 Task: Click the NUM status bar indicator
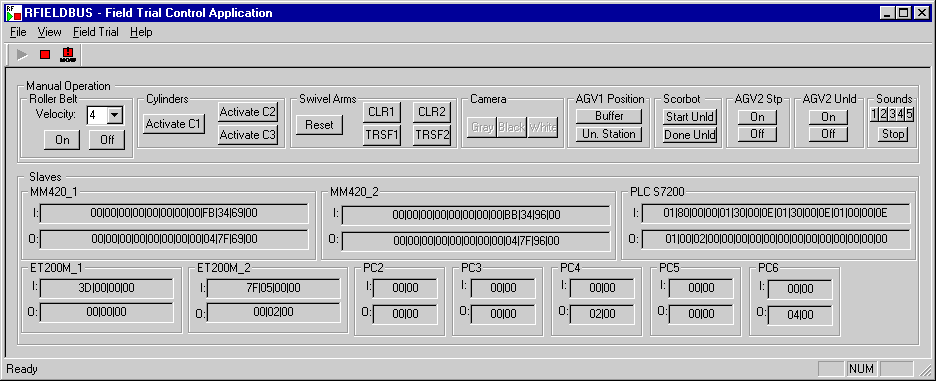pyautogui.click(x=862, y=369)
